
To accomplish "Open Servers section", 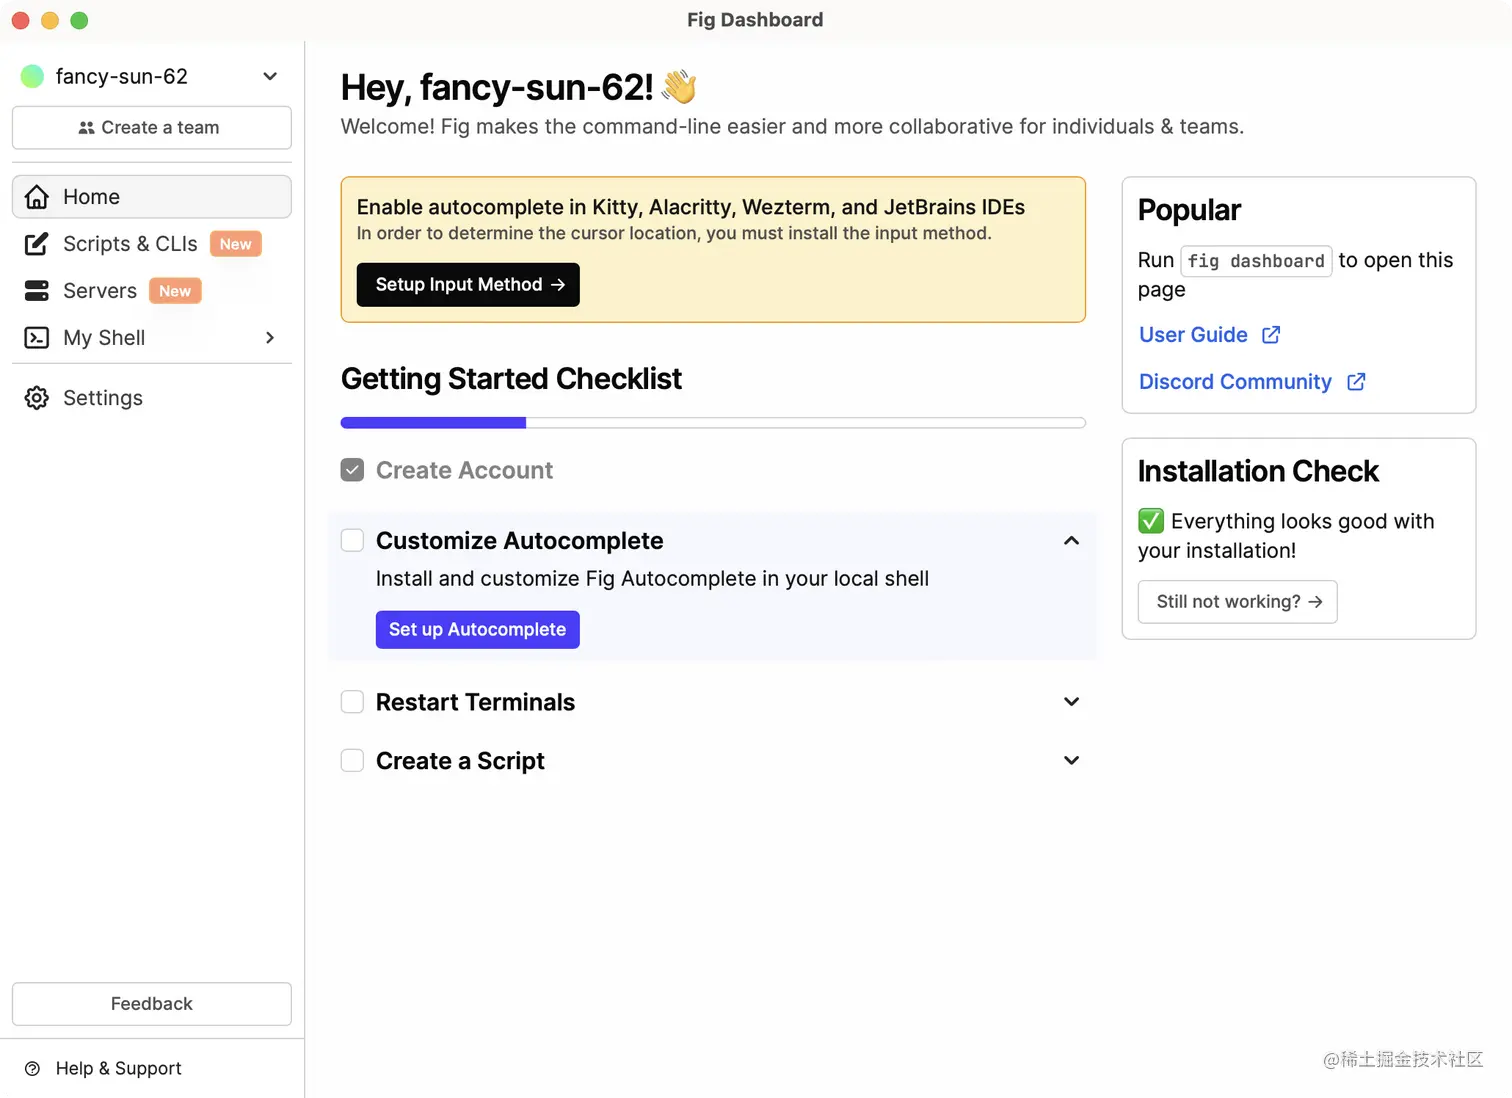I will 152,291.
